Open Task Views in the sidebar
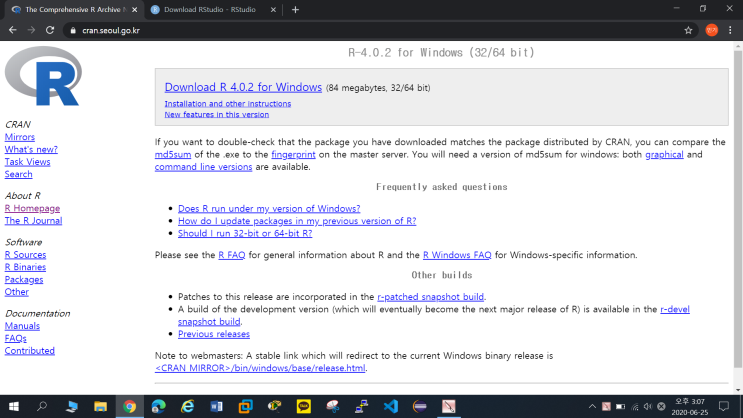Screen dimensions: 743x418 click(x=27, y=162)
